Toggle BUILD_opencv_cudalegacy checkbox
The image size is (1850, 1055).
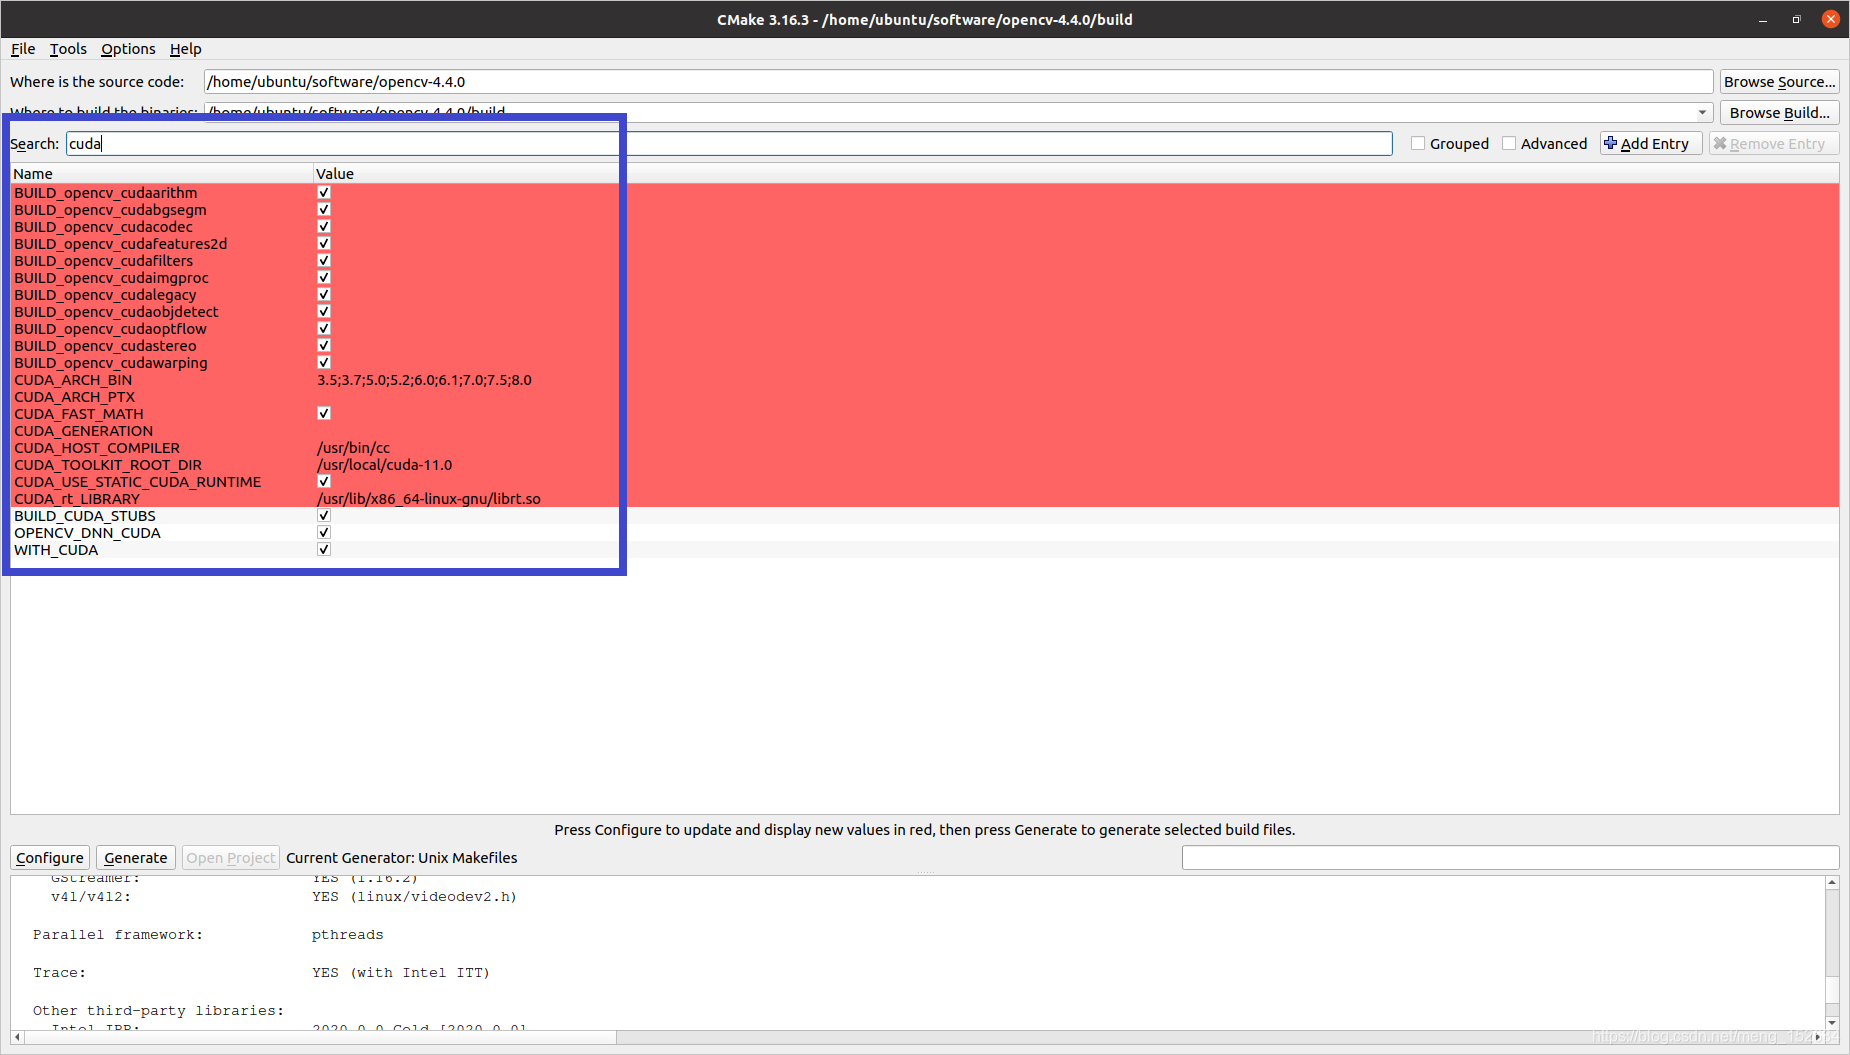point(324,295)
